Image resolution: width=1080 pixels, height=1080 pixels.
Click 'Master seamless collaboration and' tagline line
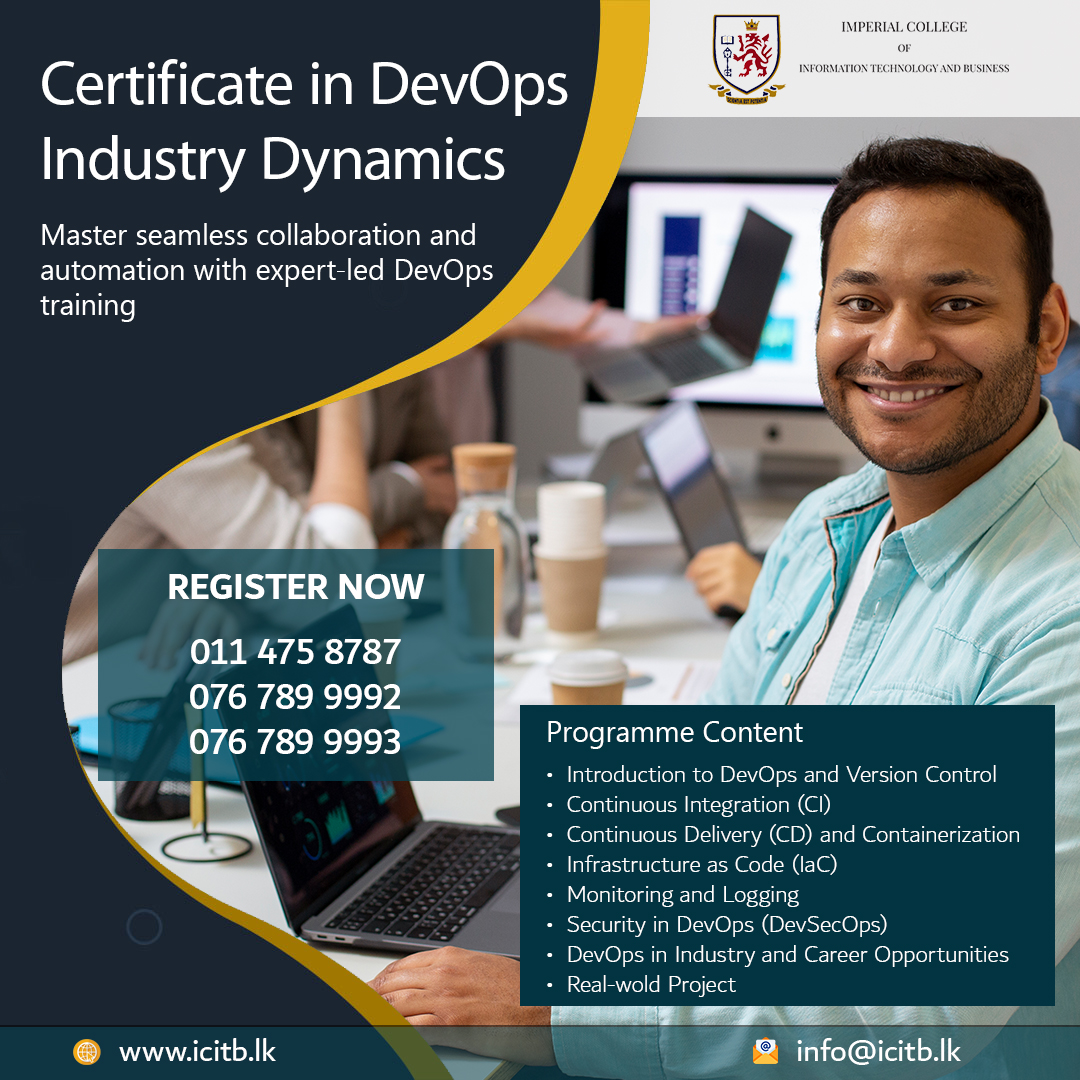click(258, 236)
